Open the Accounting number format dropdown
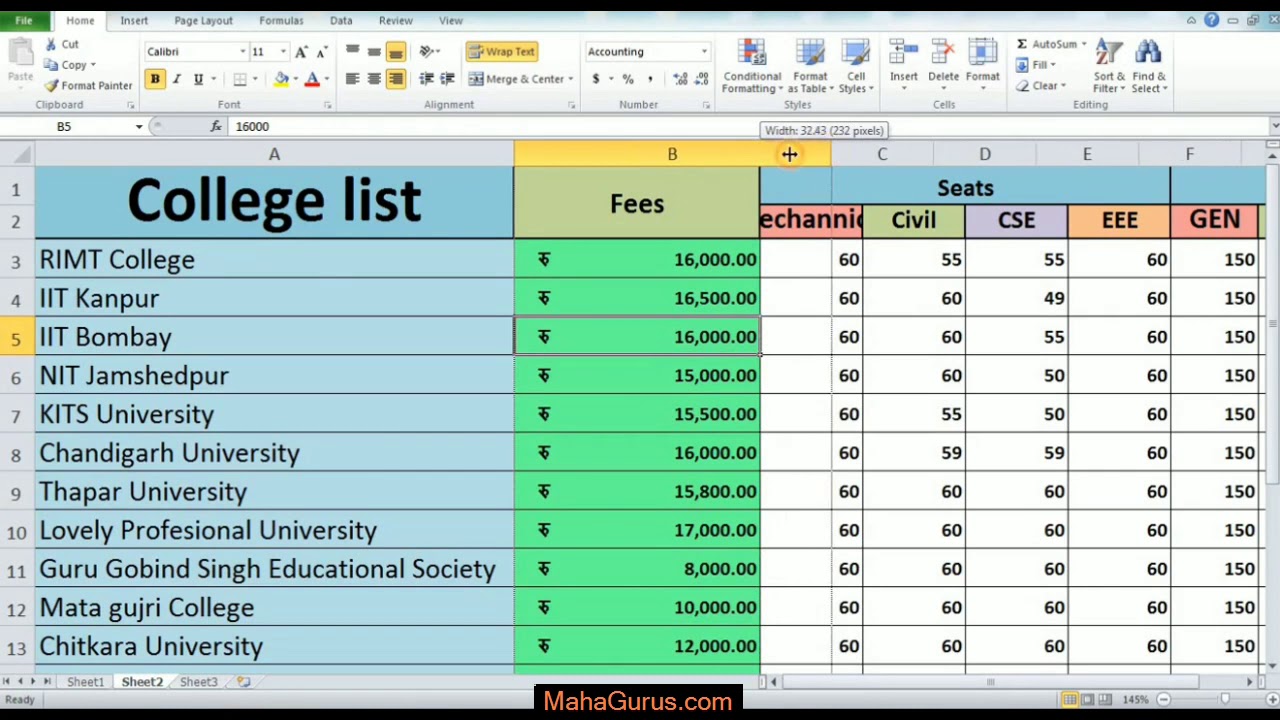Viewport: 1280px width, 720px height. coord(704,52)
